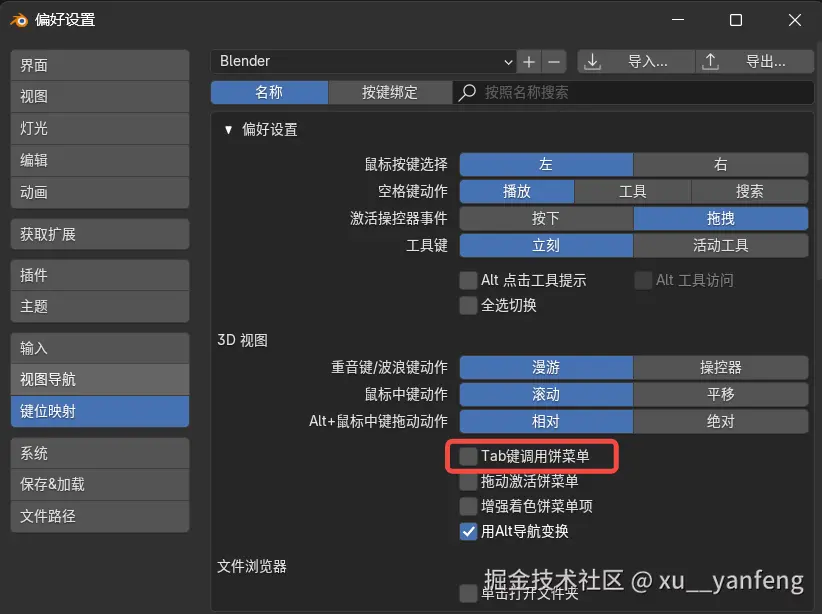
Task: Click the export upload arrow icon
Action: point(710,61)
